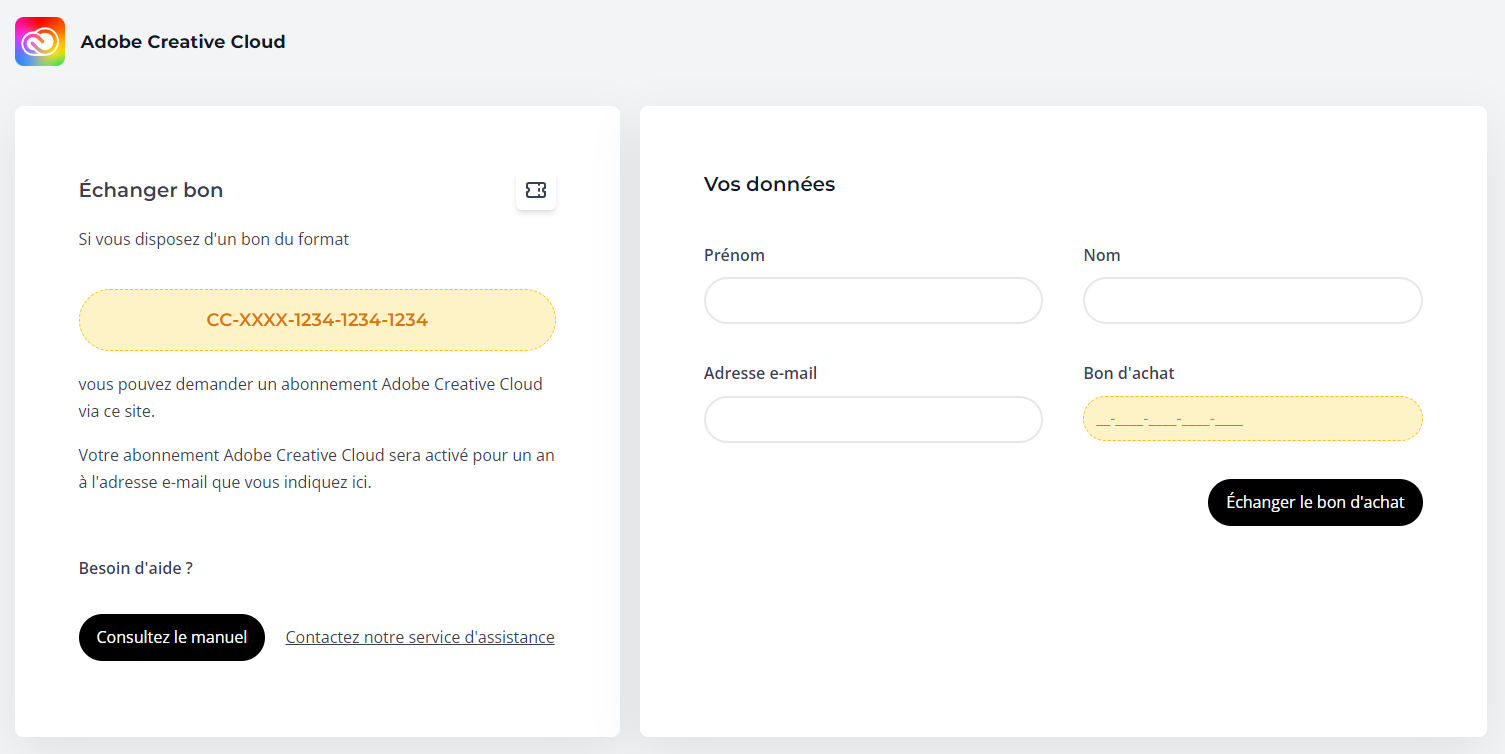The image size is (1505, 754).
Task: Focus the Nom input field
Action: click(1253, 301)
